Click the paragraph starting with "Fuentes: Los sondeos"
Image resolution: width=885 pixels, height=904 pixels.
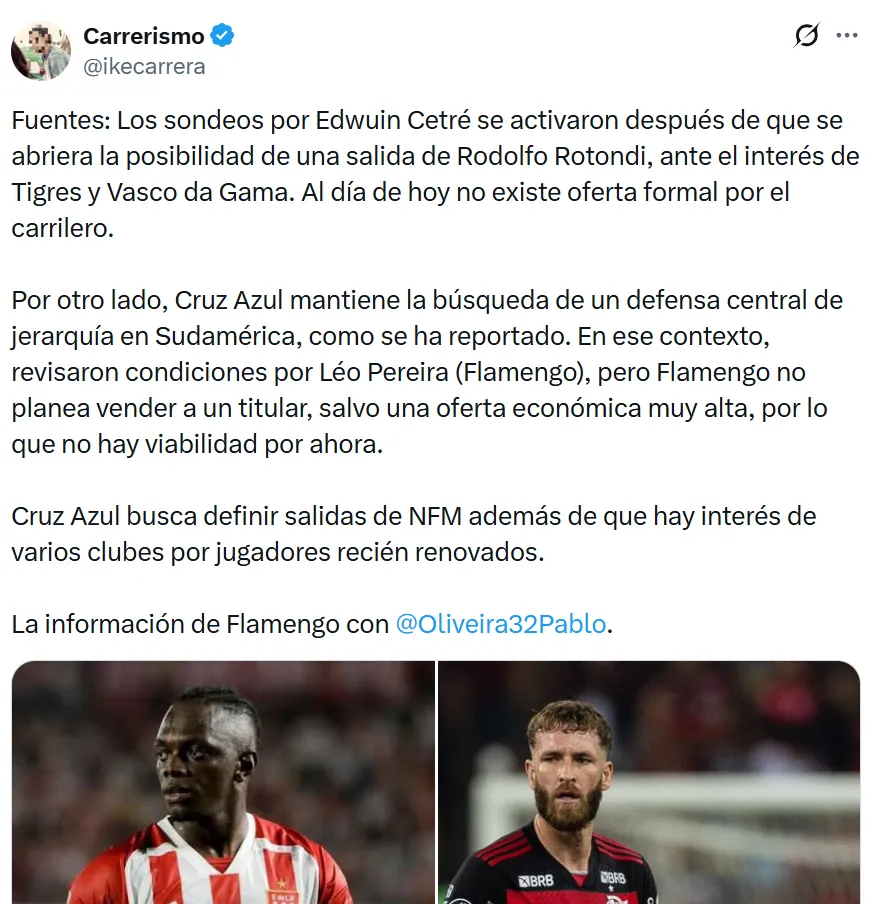(x=435, y=175)
